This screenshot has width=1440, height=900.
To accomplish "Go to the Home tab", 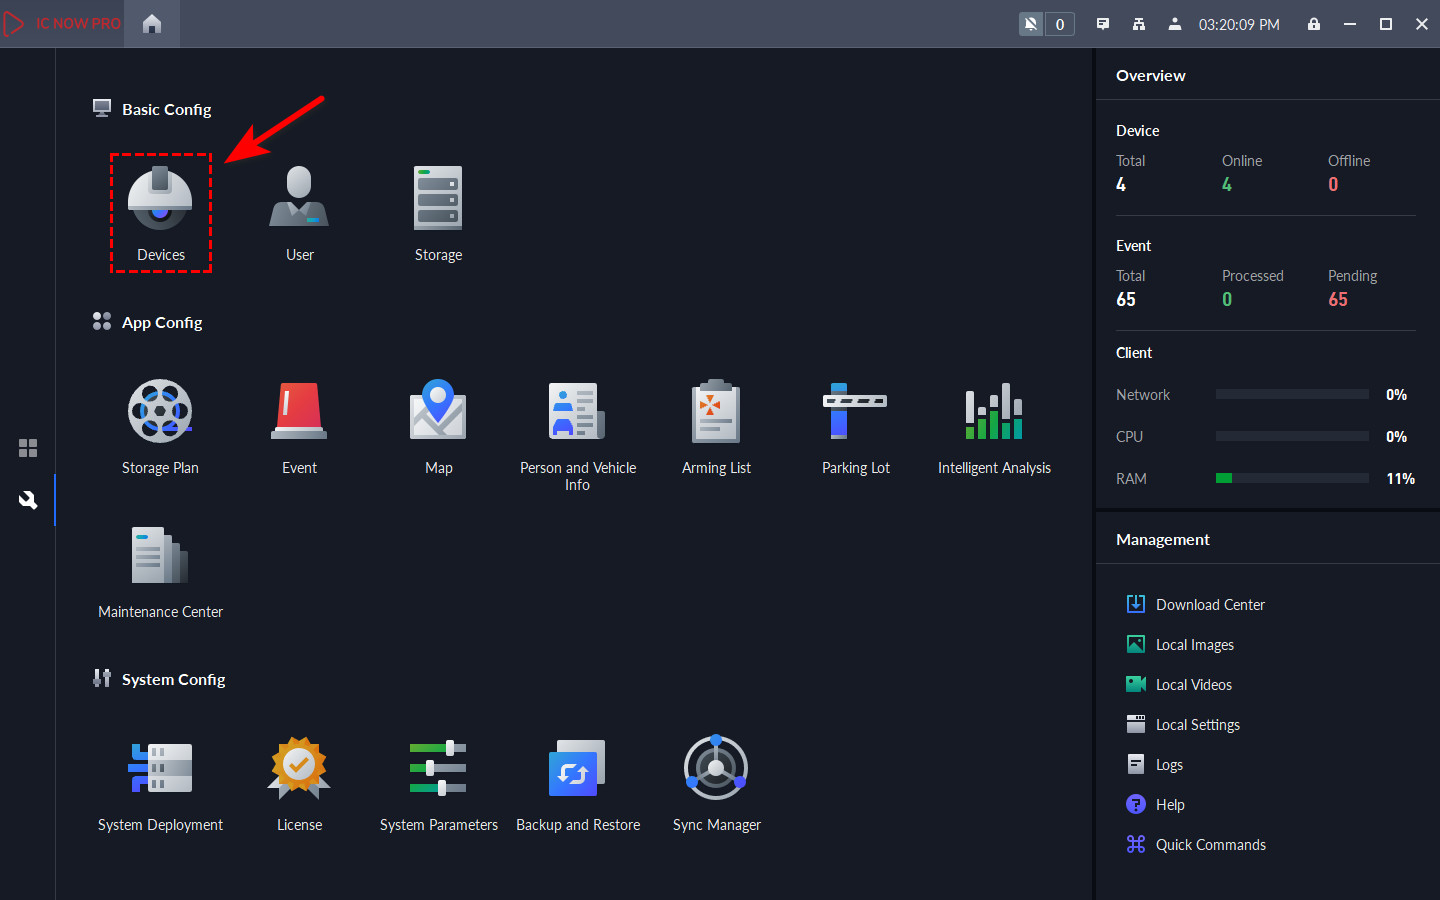I will (152, 24).
